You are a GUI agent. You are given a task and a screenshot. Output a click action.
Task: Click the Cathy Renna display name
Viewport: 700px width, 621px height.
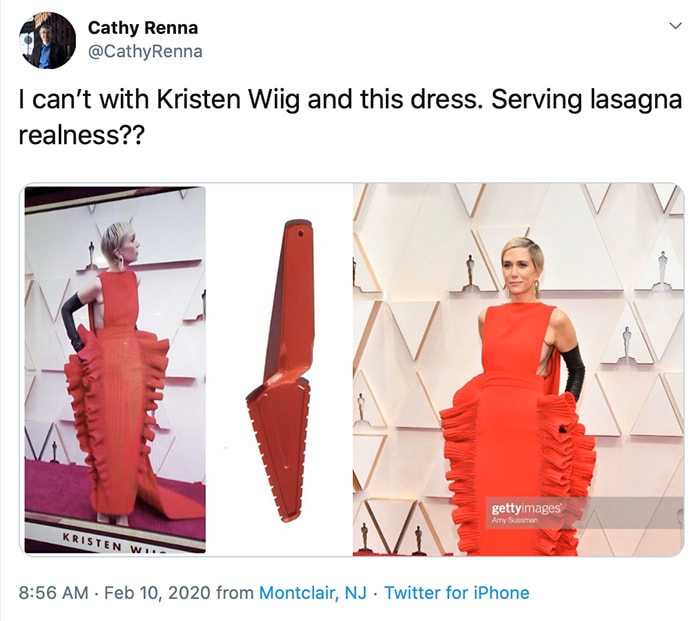pos(143,28)
